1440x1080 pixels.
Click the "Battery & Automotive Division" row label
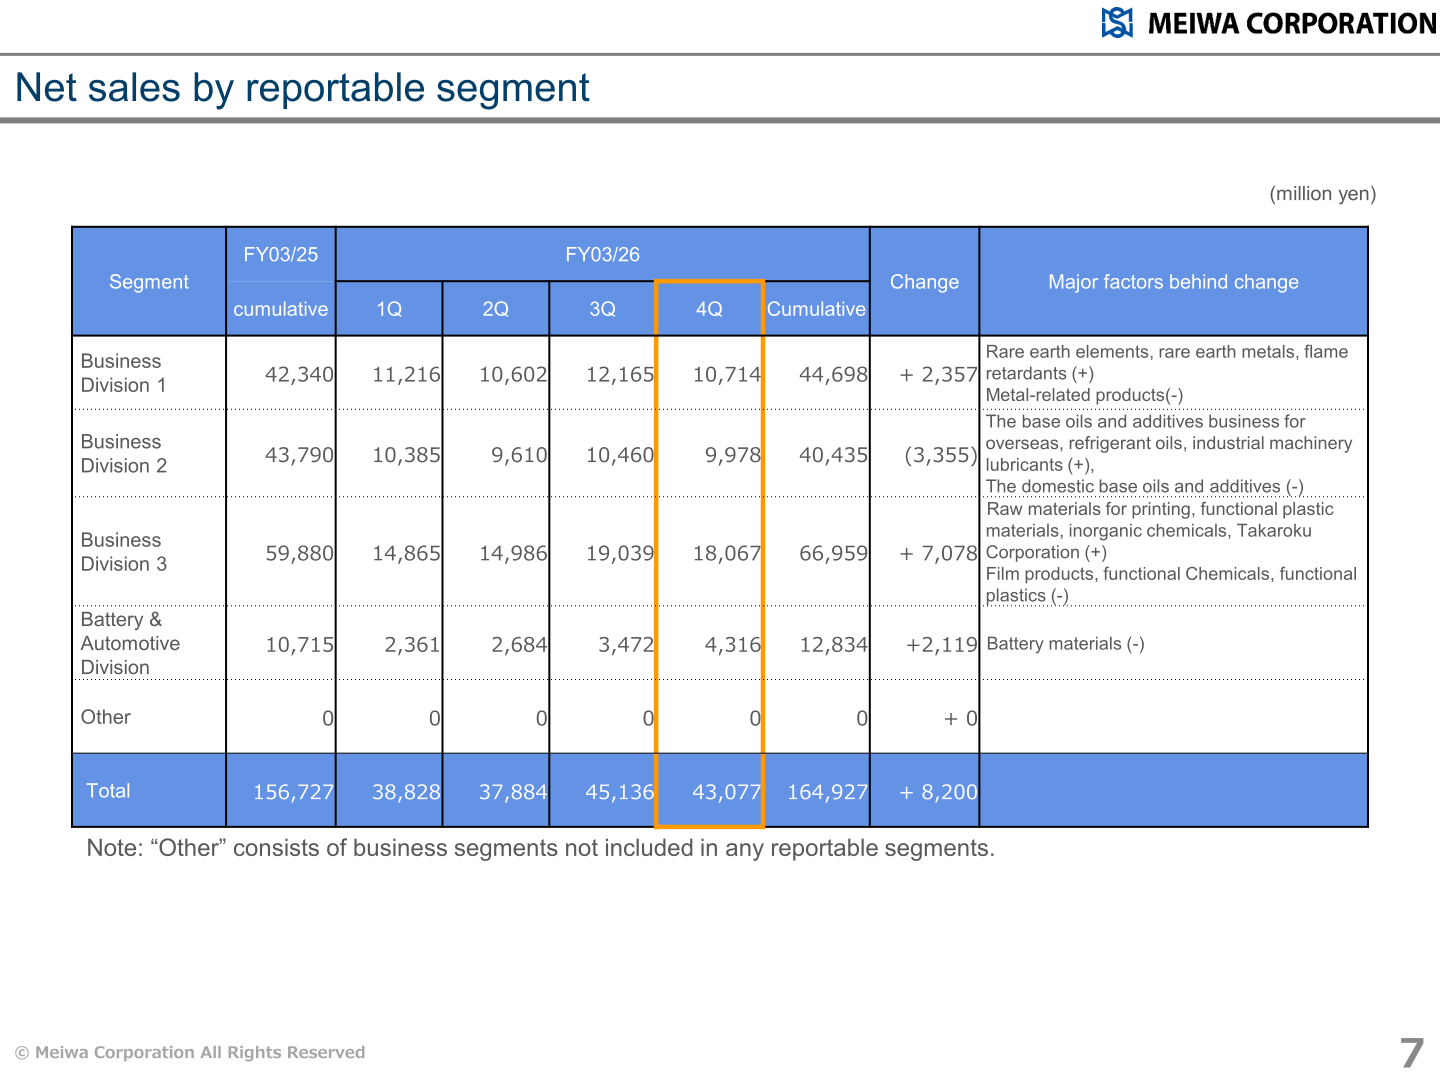(x=131, y=643)
